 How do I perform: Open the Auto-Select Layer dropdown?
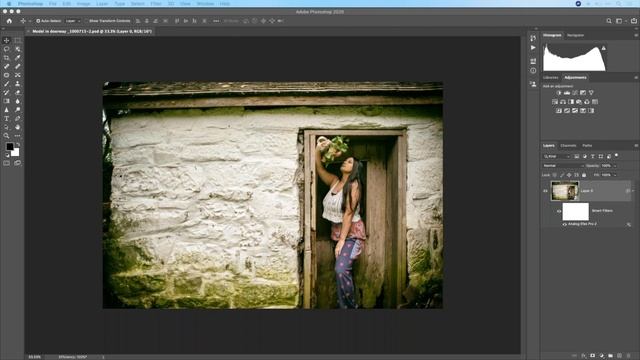(x=73, y=21)
